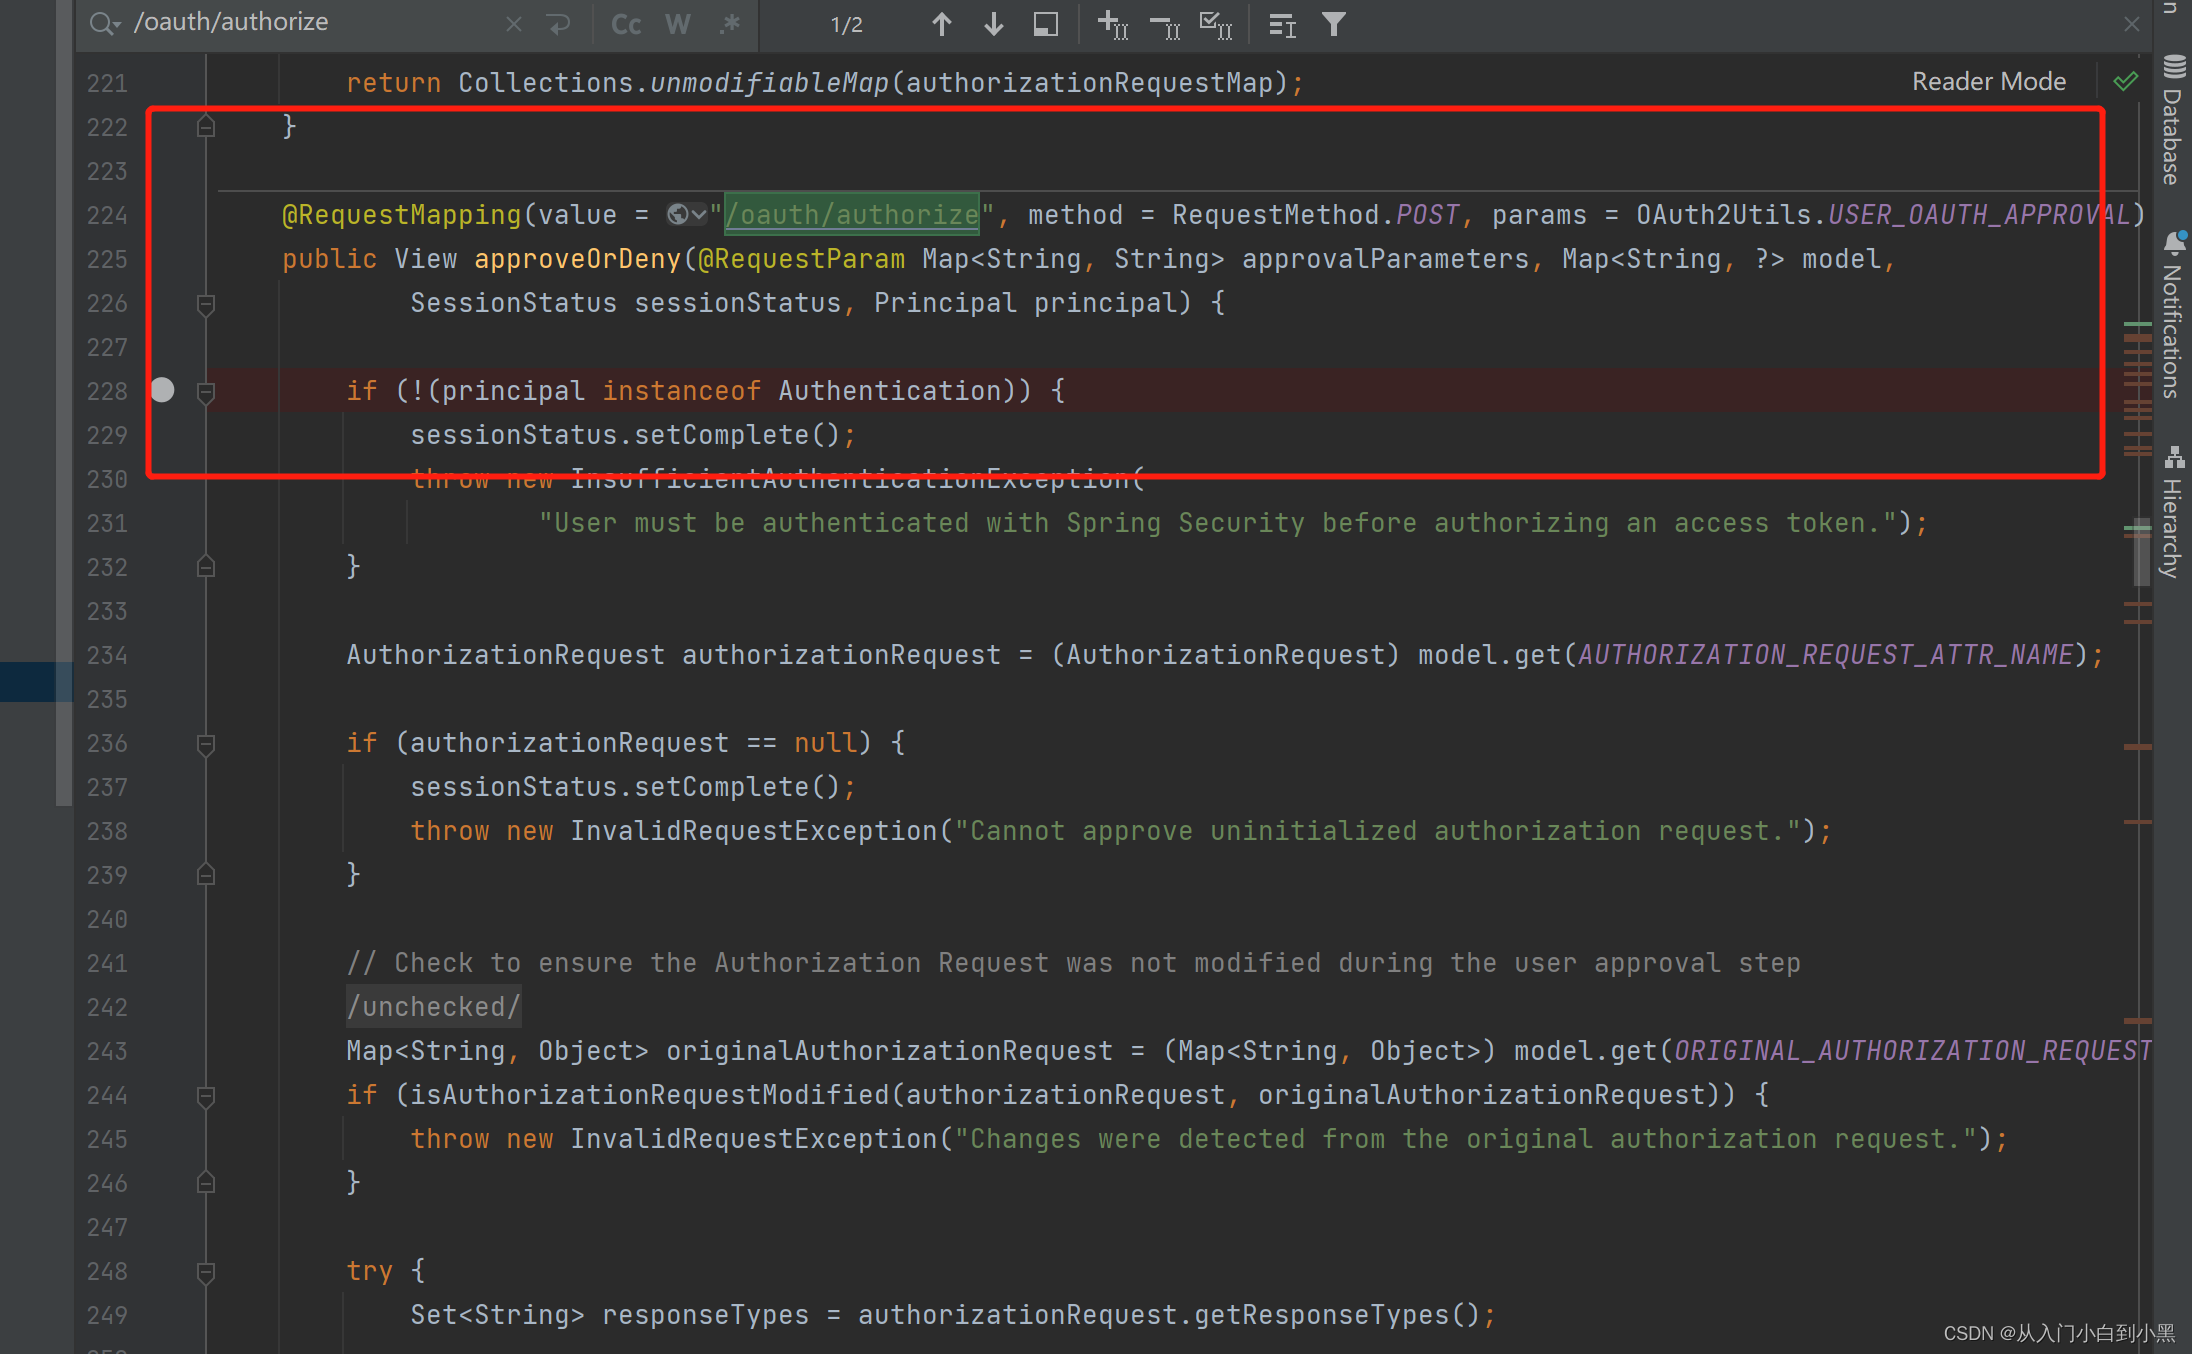Toggle Regex search option
Image resolution: width=2192 pixels, height=1354 pixels.
(730, 24)
